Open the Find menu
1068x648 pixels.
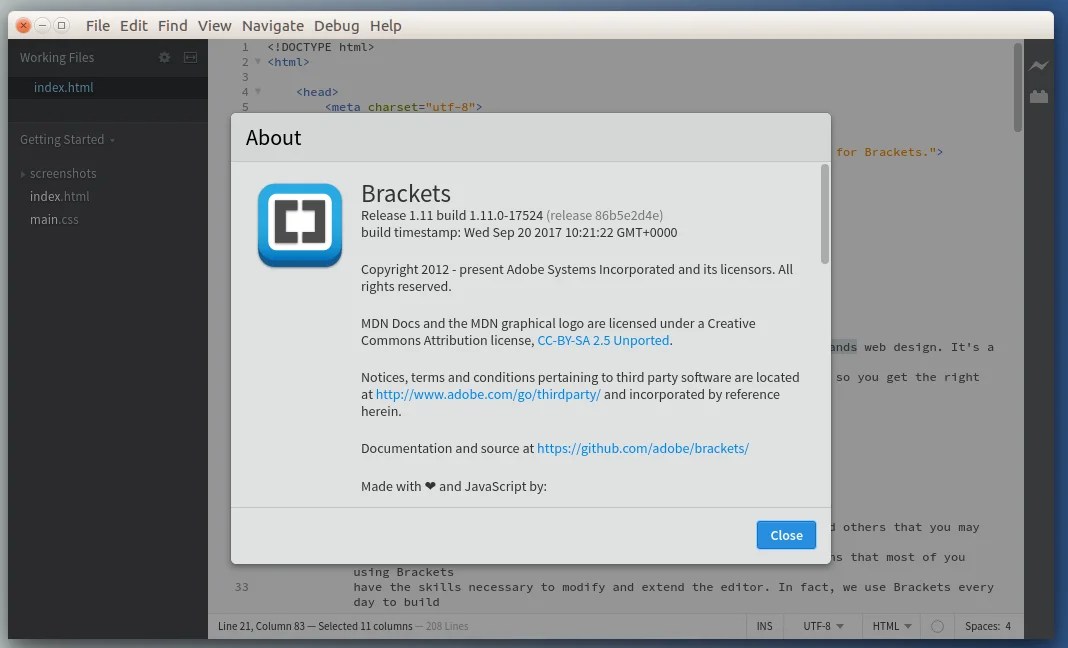pyautogui.click(x=172, y=25)
